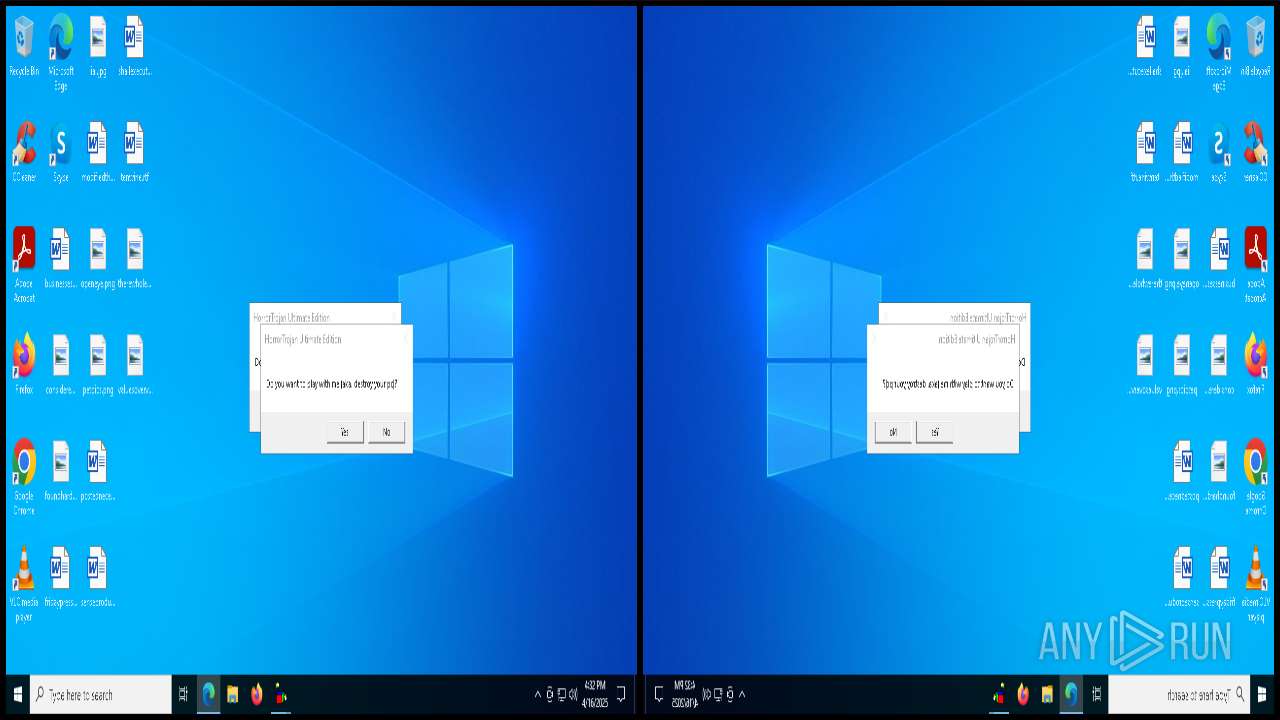Open network status icon in unmirrored tray

(561, 694)
